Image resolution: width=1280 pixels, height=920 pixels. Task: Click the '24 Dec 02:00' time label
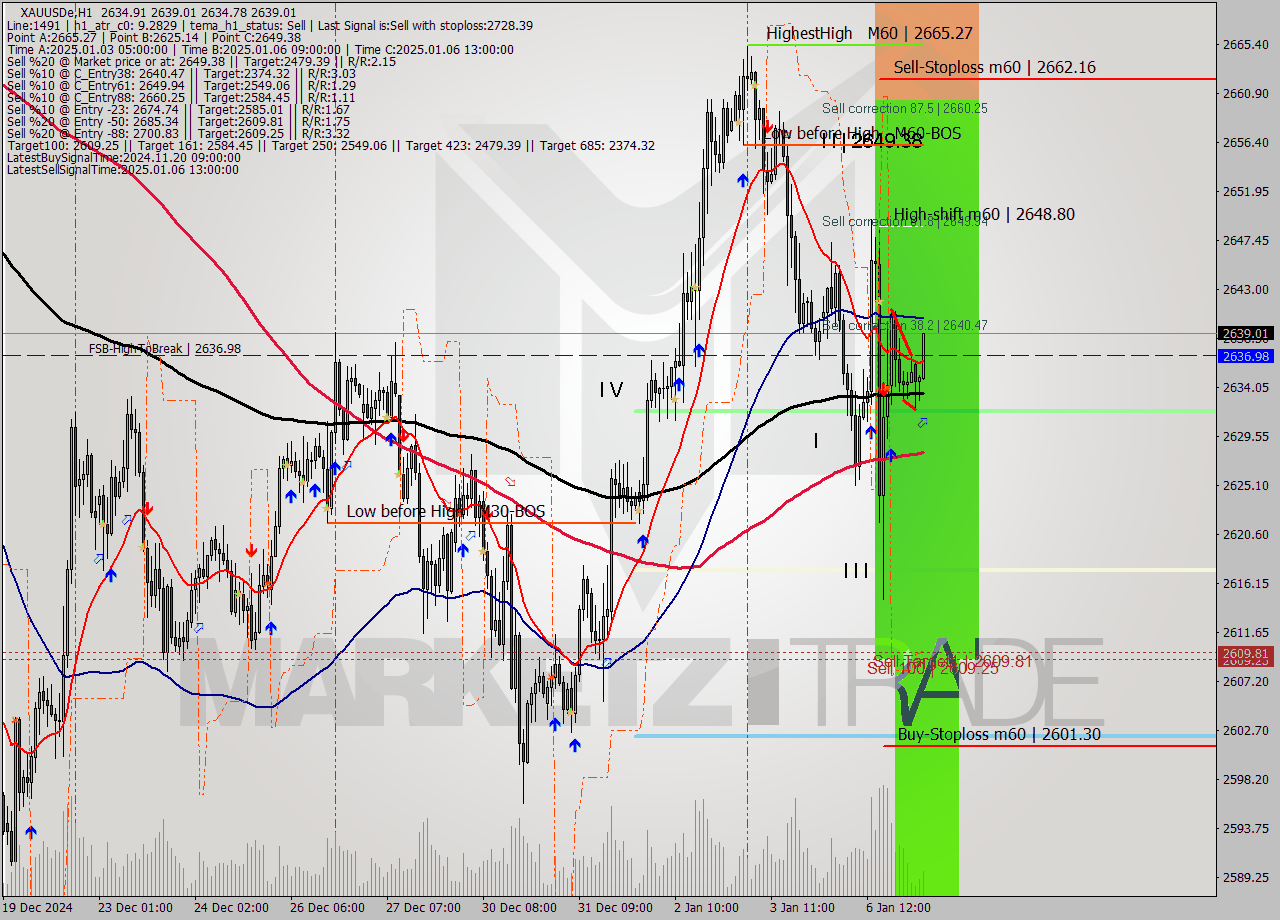[x=231, y=907]
